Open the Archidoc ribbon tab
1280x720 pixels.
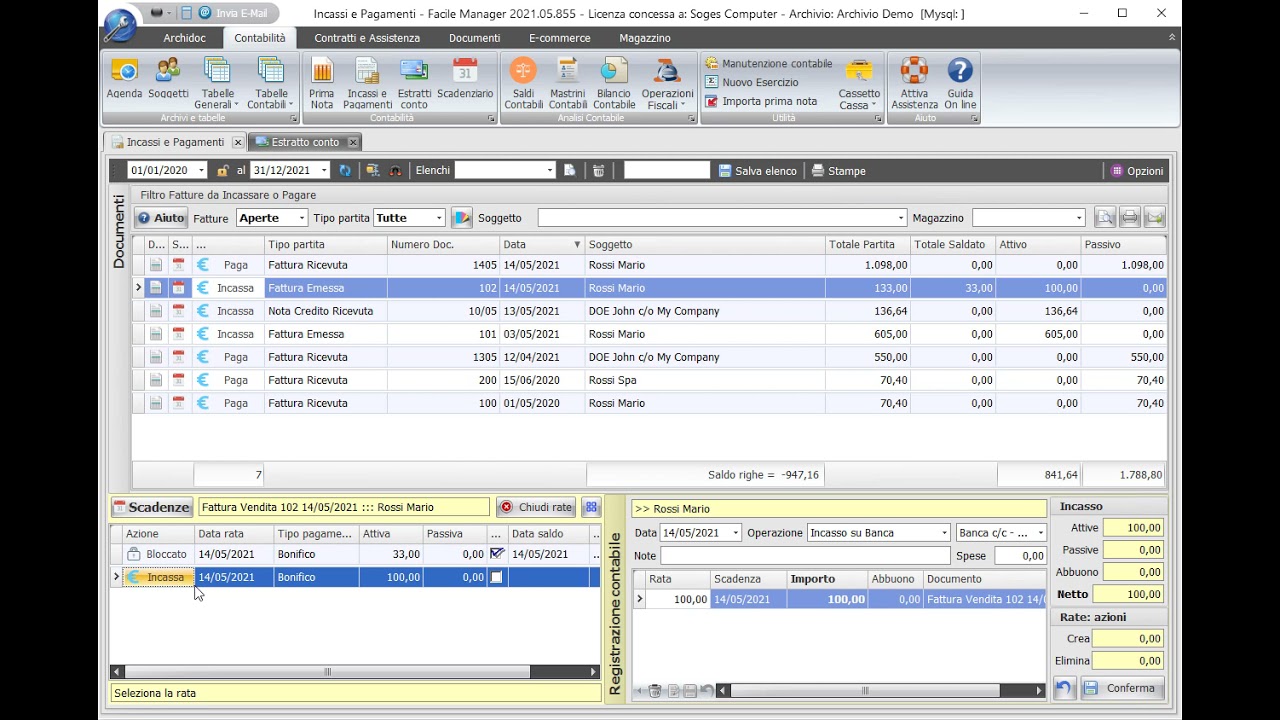(x=185, y=38)
